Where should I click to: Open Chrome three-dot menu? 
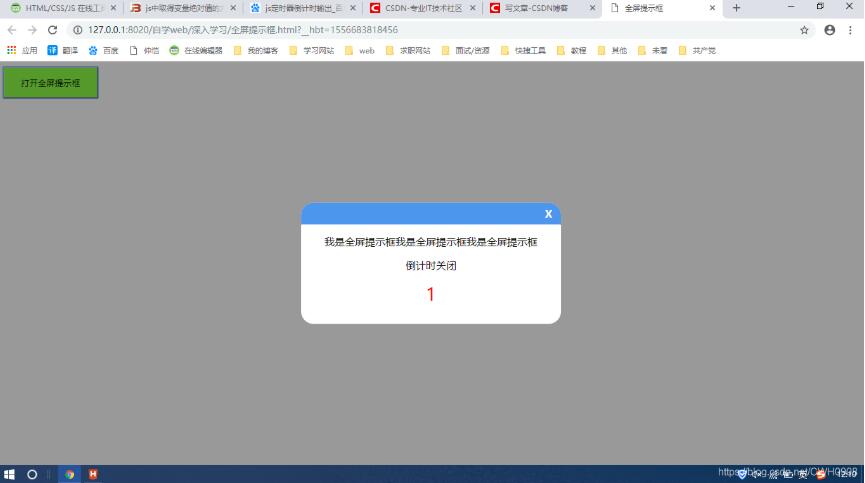(x=850, y=30)
